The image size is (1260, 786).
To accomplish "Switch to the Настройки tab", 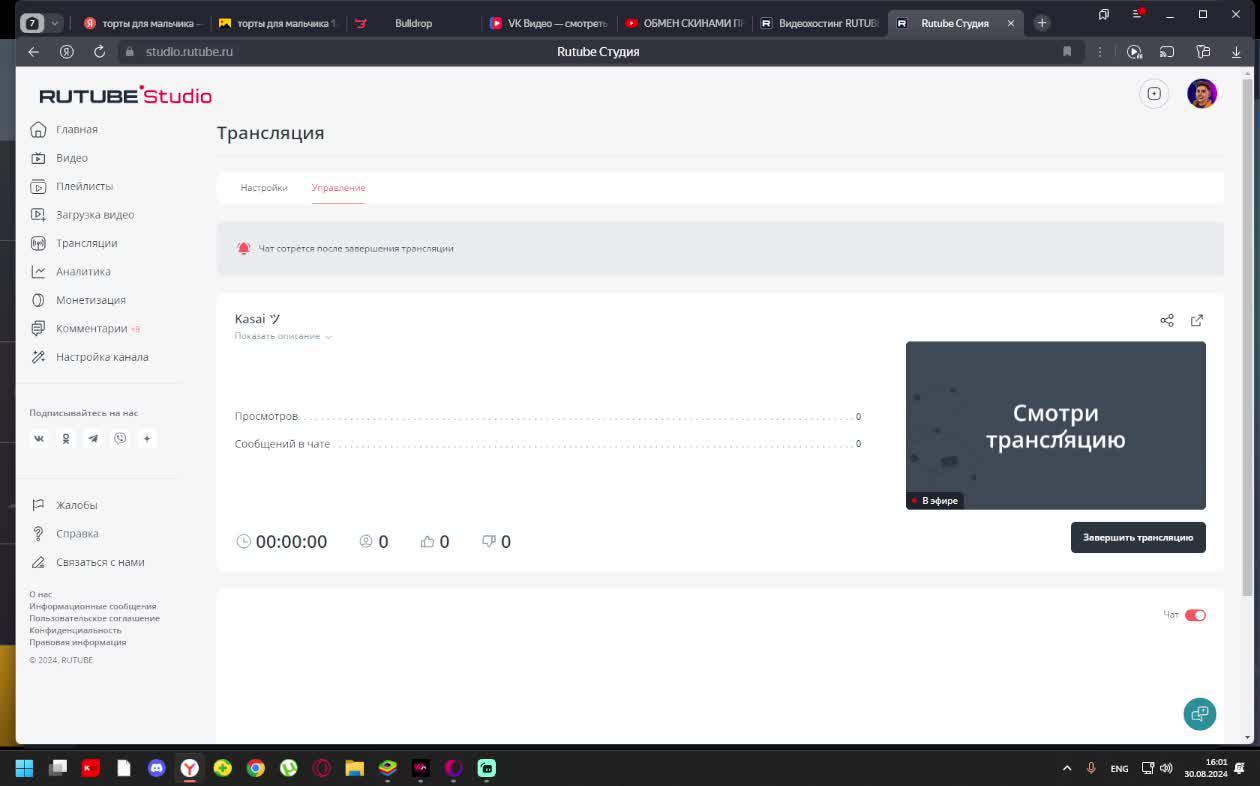I will (264, 188).
